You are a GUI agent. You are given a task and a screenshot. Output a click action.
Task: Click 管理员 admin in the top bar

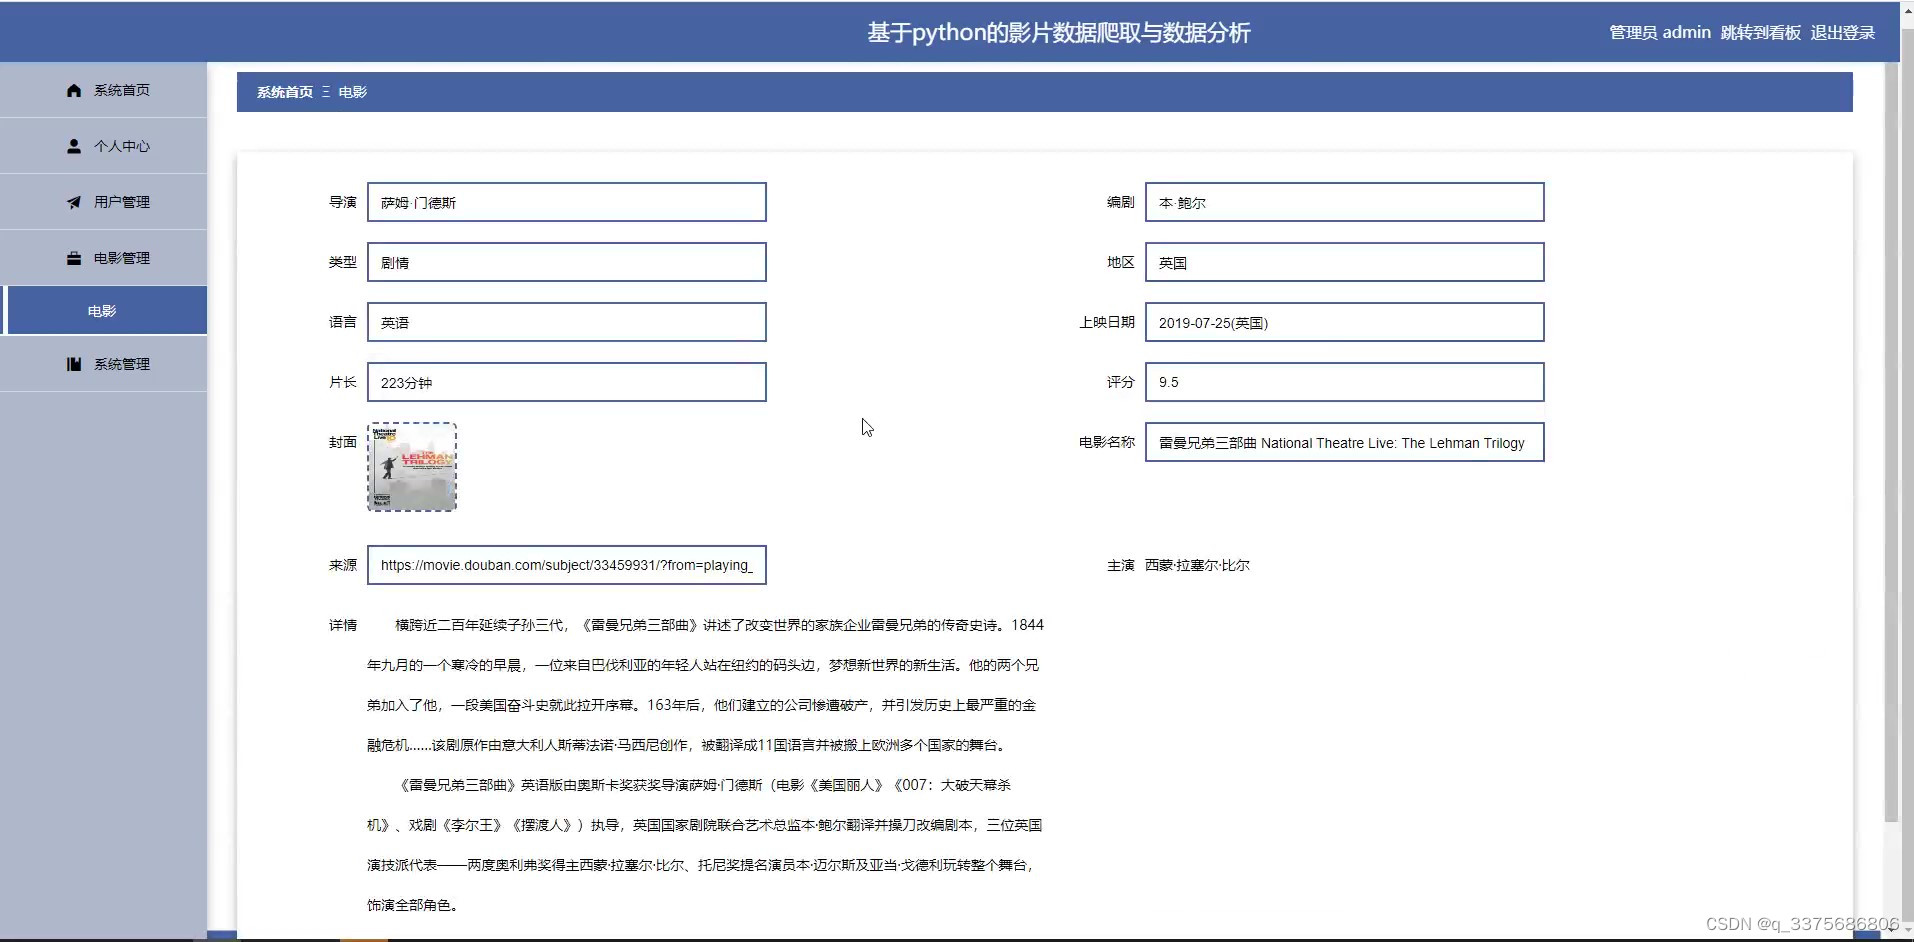(x=1659, y=32)
